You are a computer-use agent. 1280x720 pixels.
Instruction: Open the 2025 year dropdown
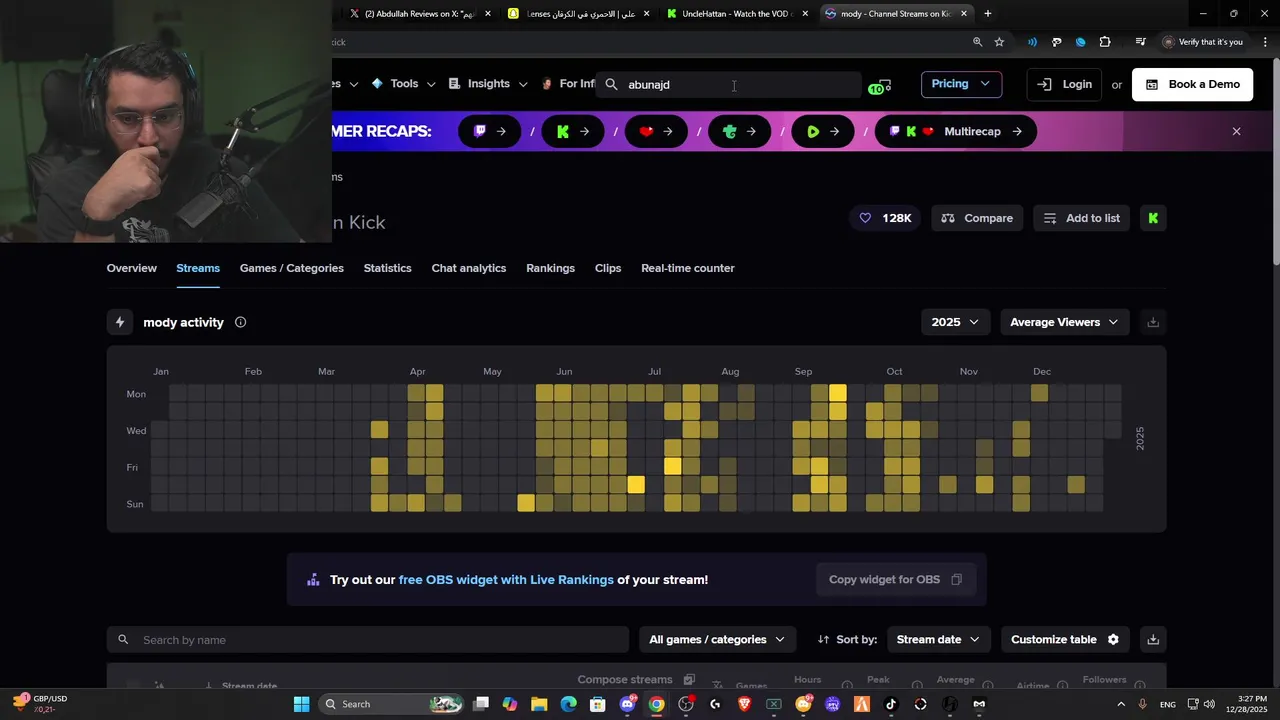(955, 322)
